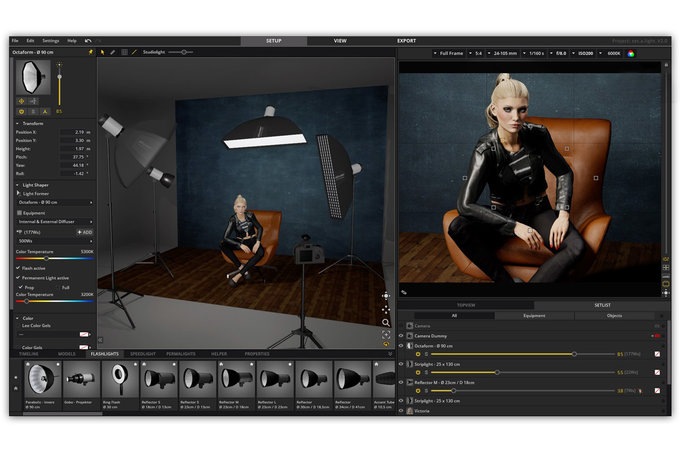Switch to the EXPORT tab
This screenshot has height=453, width=680.
[x=406, y=41]
